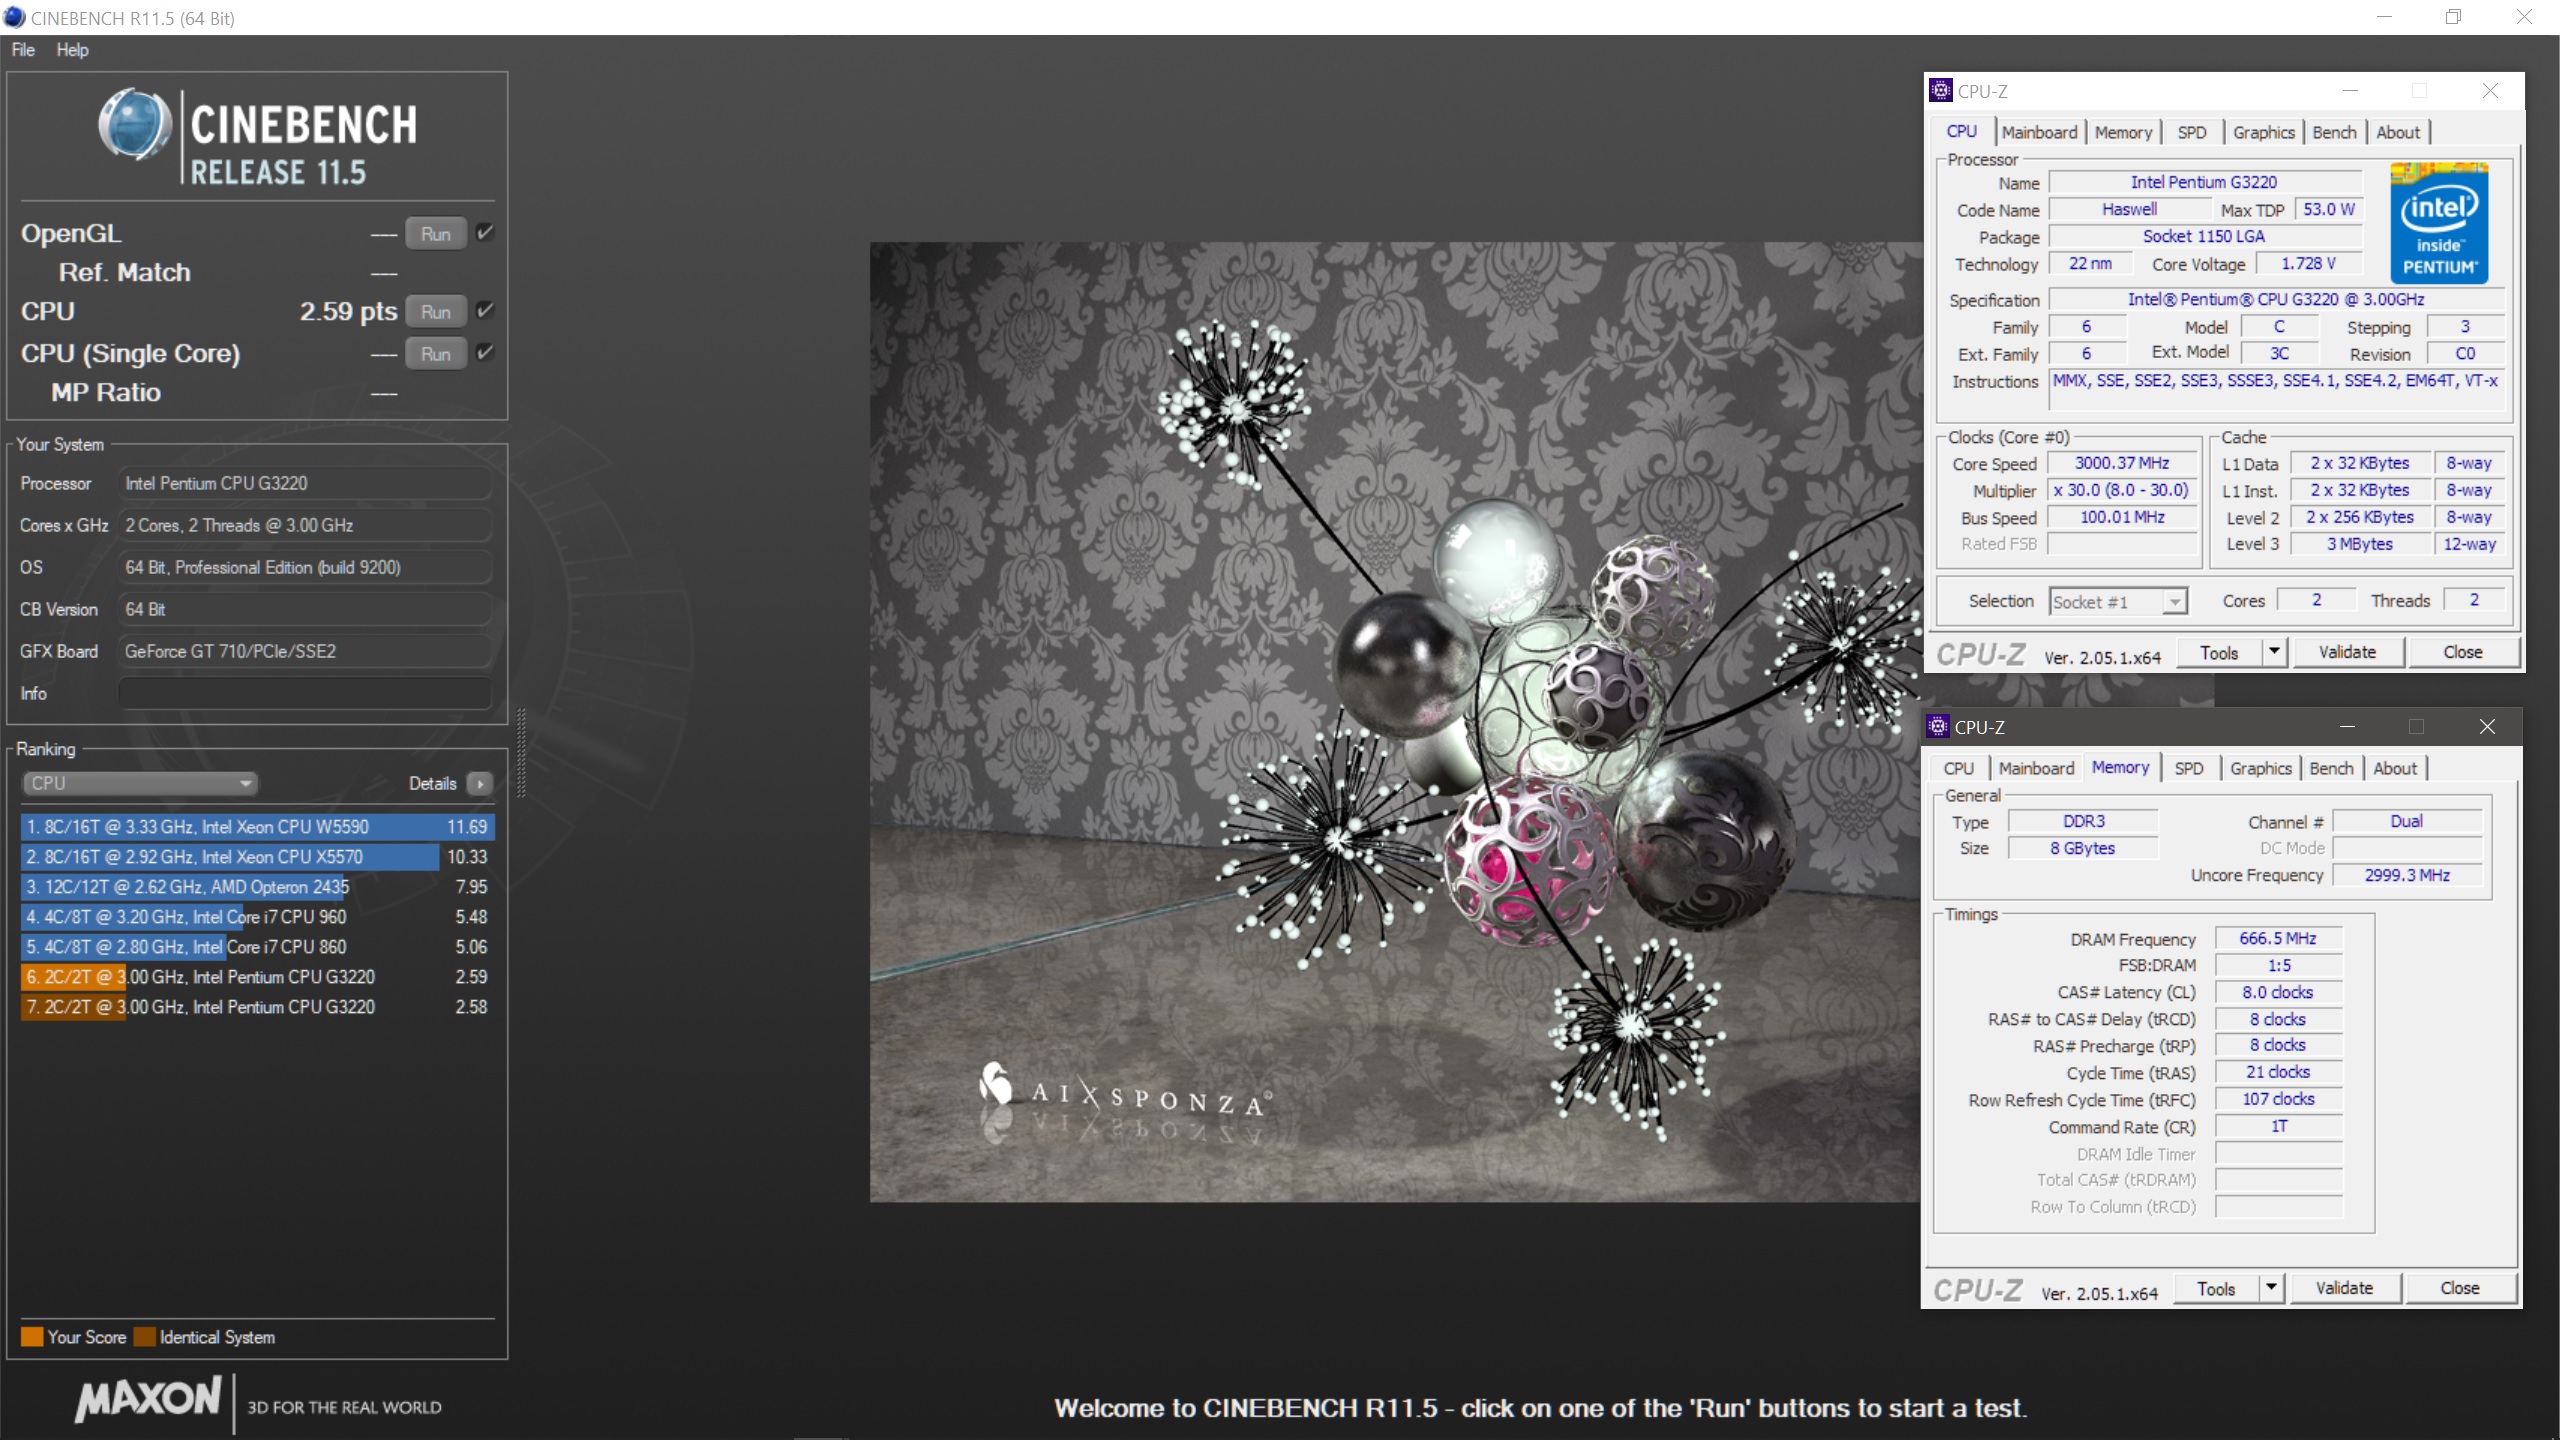The height and width of the screenshot is (1440, 2560).
Task: Click the Processor field in Your System
Action: tap(305, 483)
